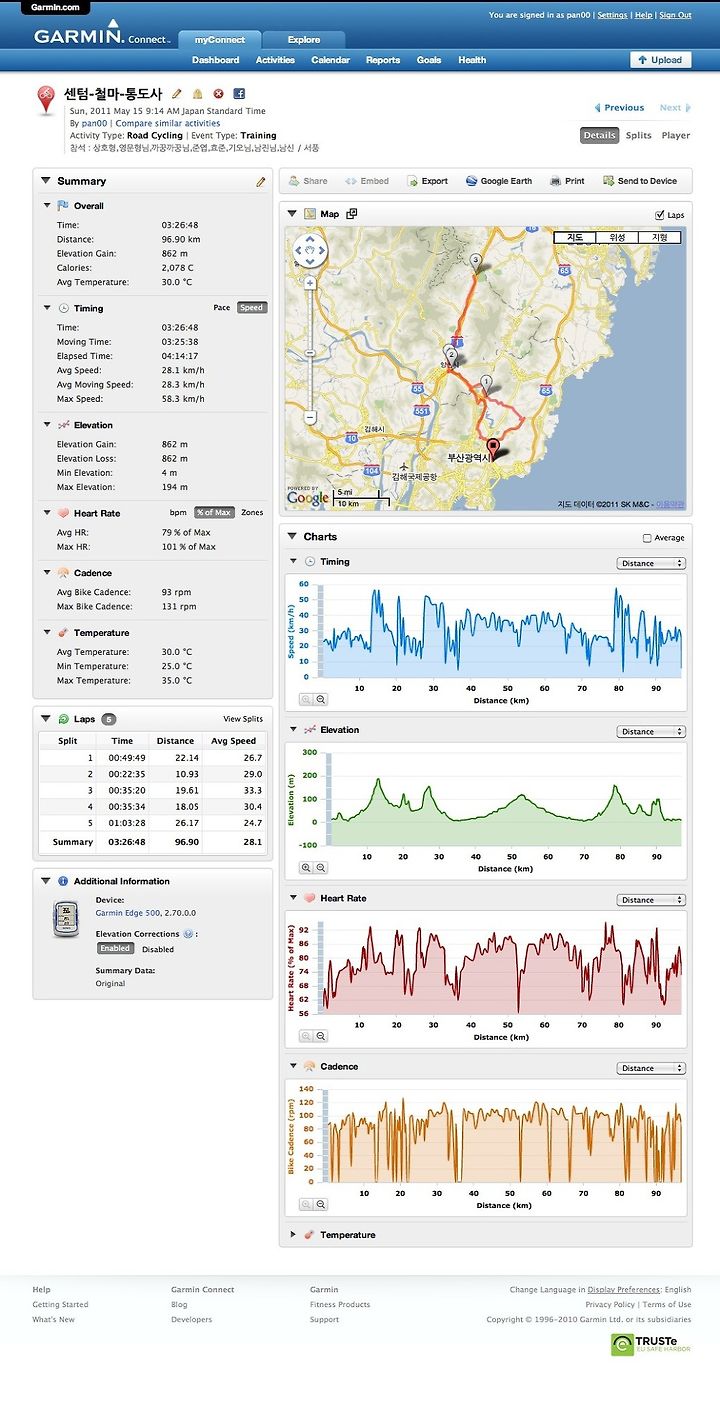
Task: Set Elevation Corrections to Disabled
Action: pos(158,949)
